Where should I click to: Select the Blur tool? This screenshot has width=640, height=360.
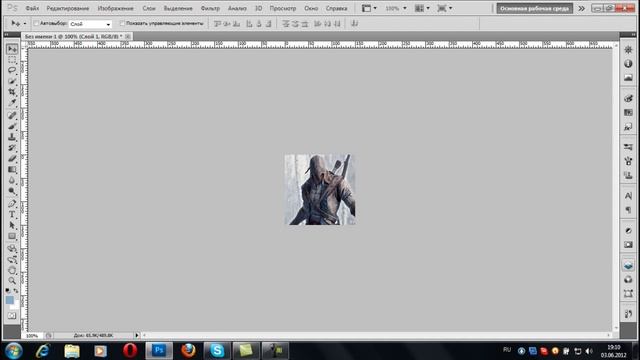(x=12, y=180)
